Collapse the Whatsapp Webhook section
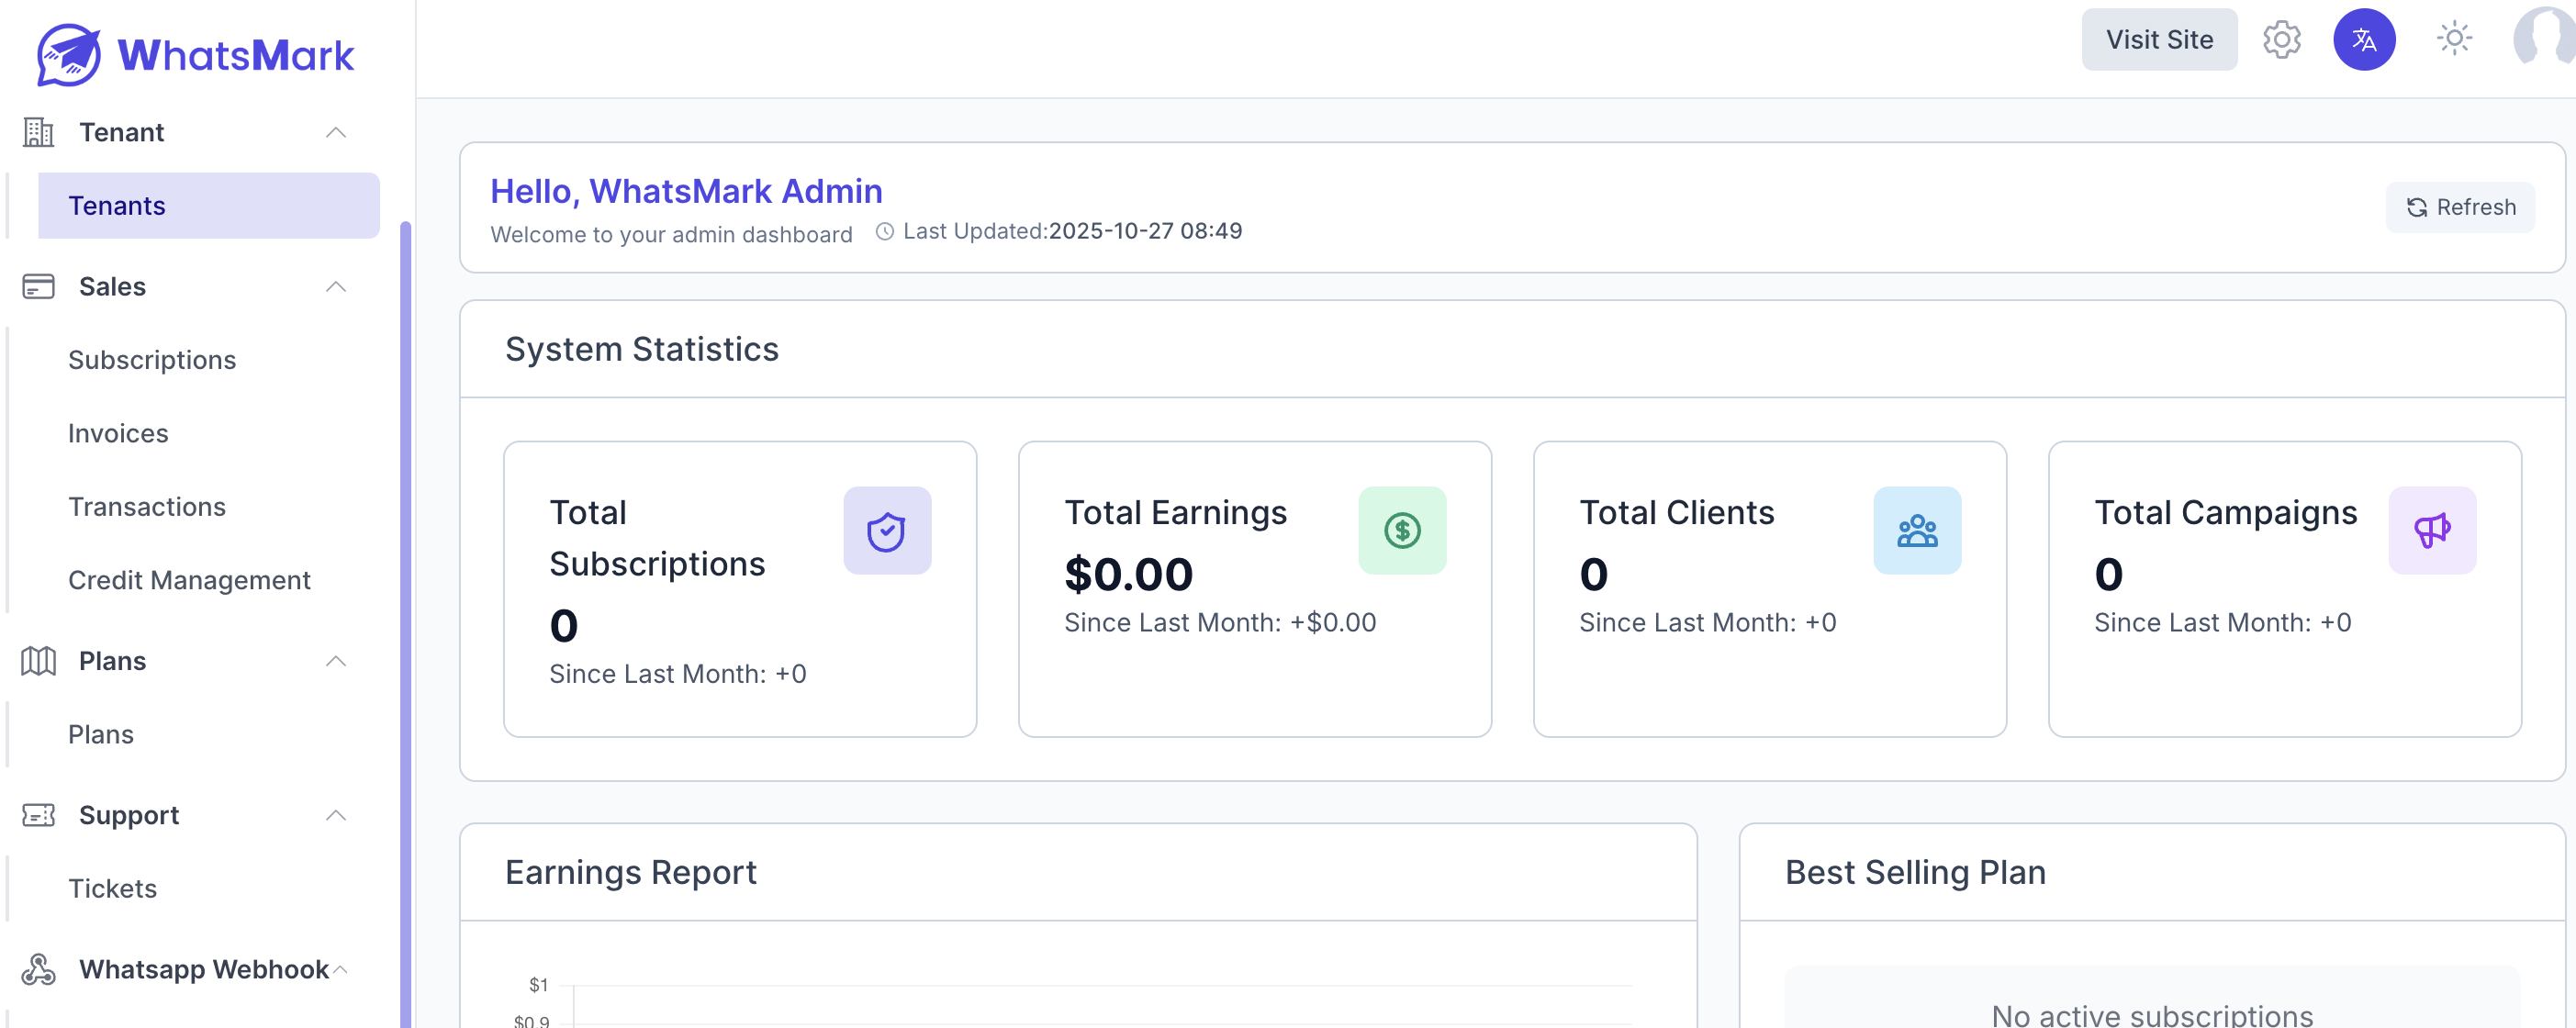2576x1028 pixels. pos(340,969)
